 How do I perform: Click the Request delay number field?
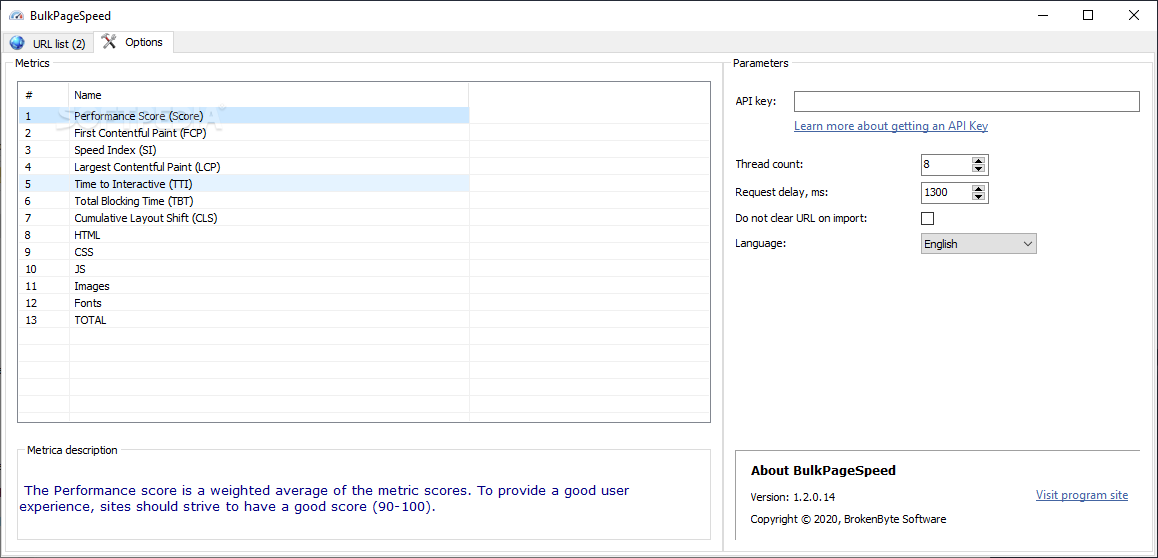(x=946, y=193)
